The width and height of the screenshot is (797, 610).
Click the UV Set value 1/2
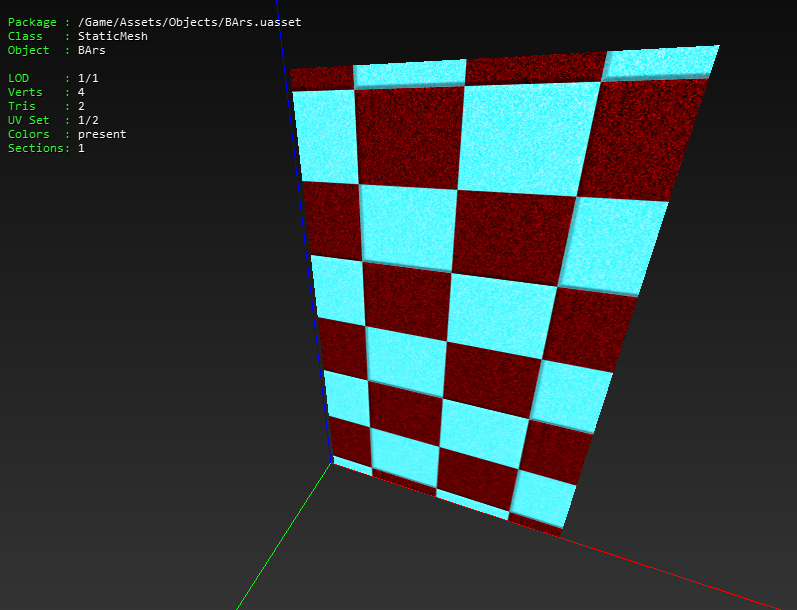click(88, 120)
